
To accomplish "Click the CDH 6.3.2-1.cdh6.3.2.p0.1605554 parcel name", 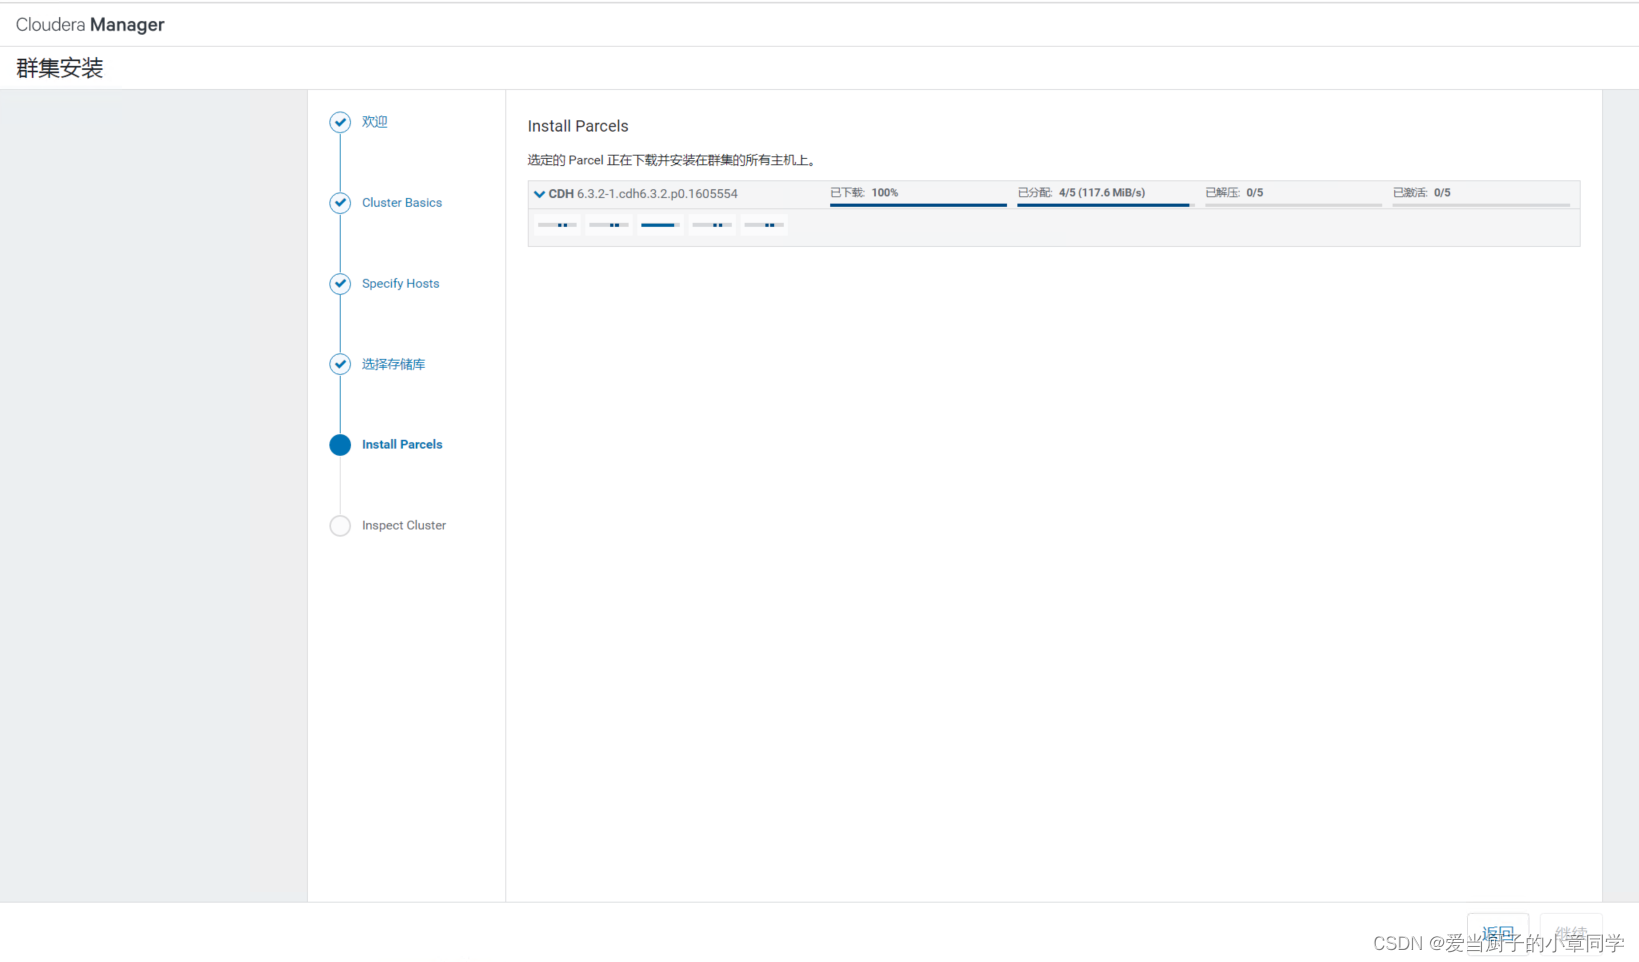I will click(643, 194).
